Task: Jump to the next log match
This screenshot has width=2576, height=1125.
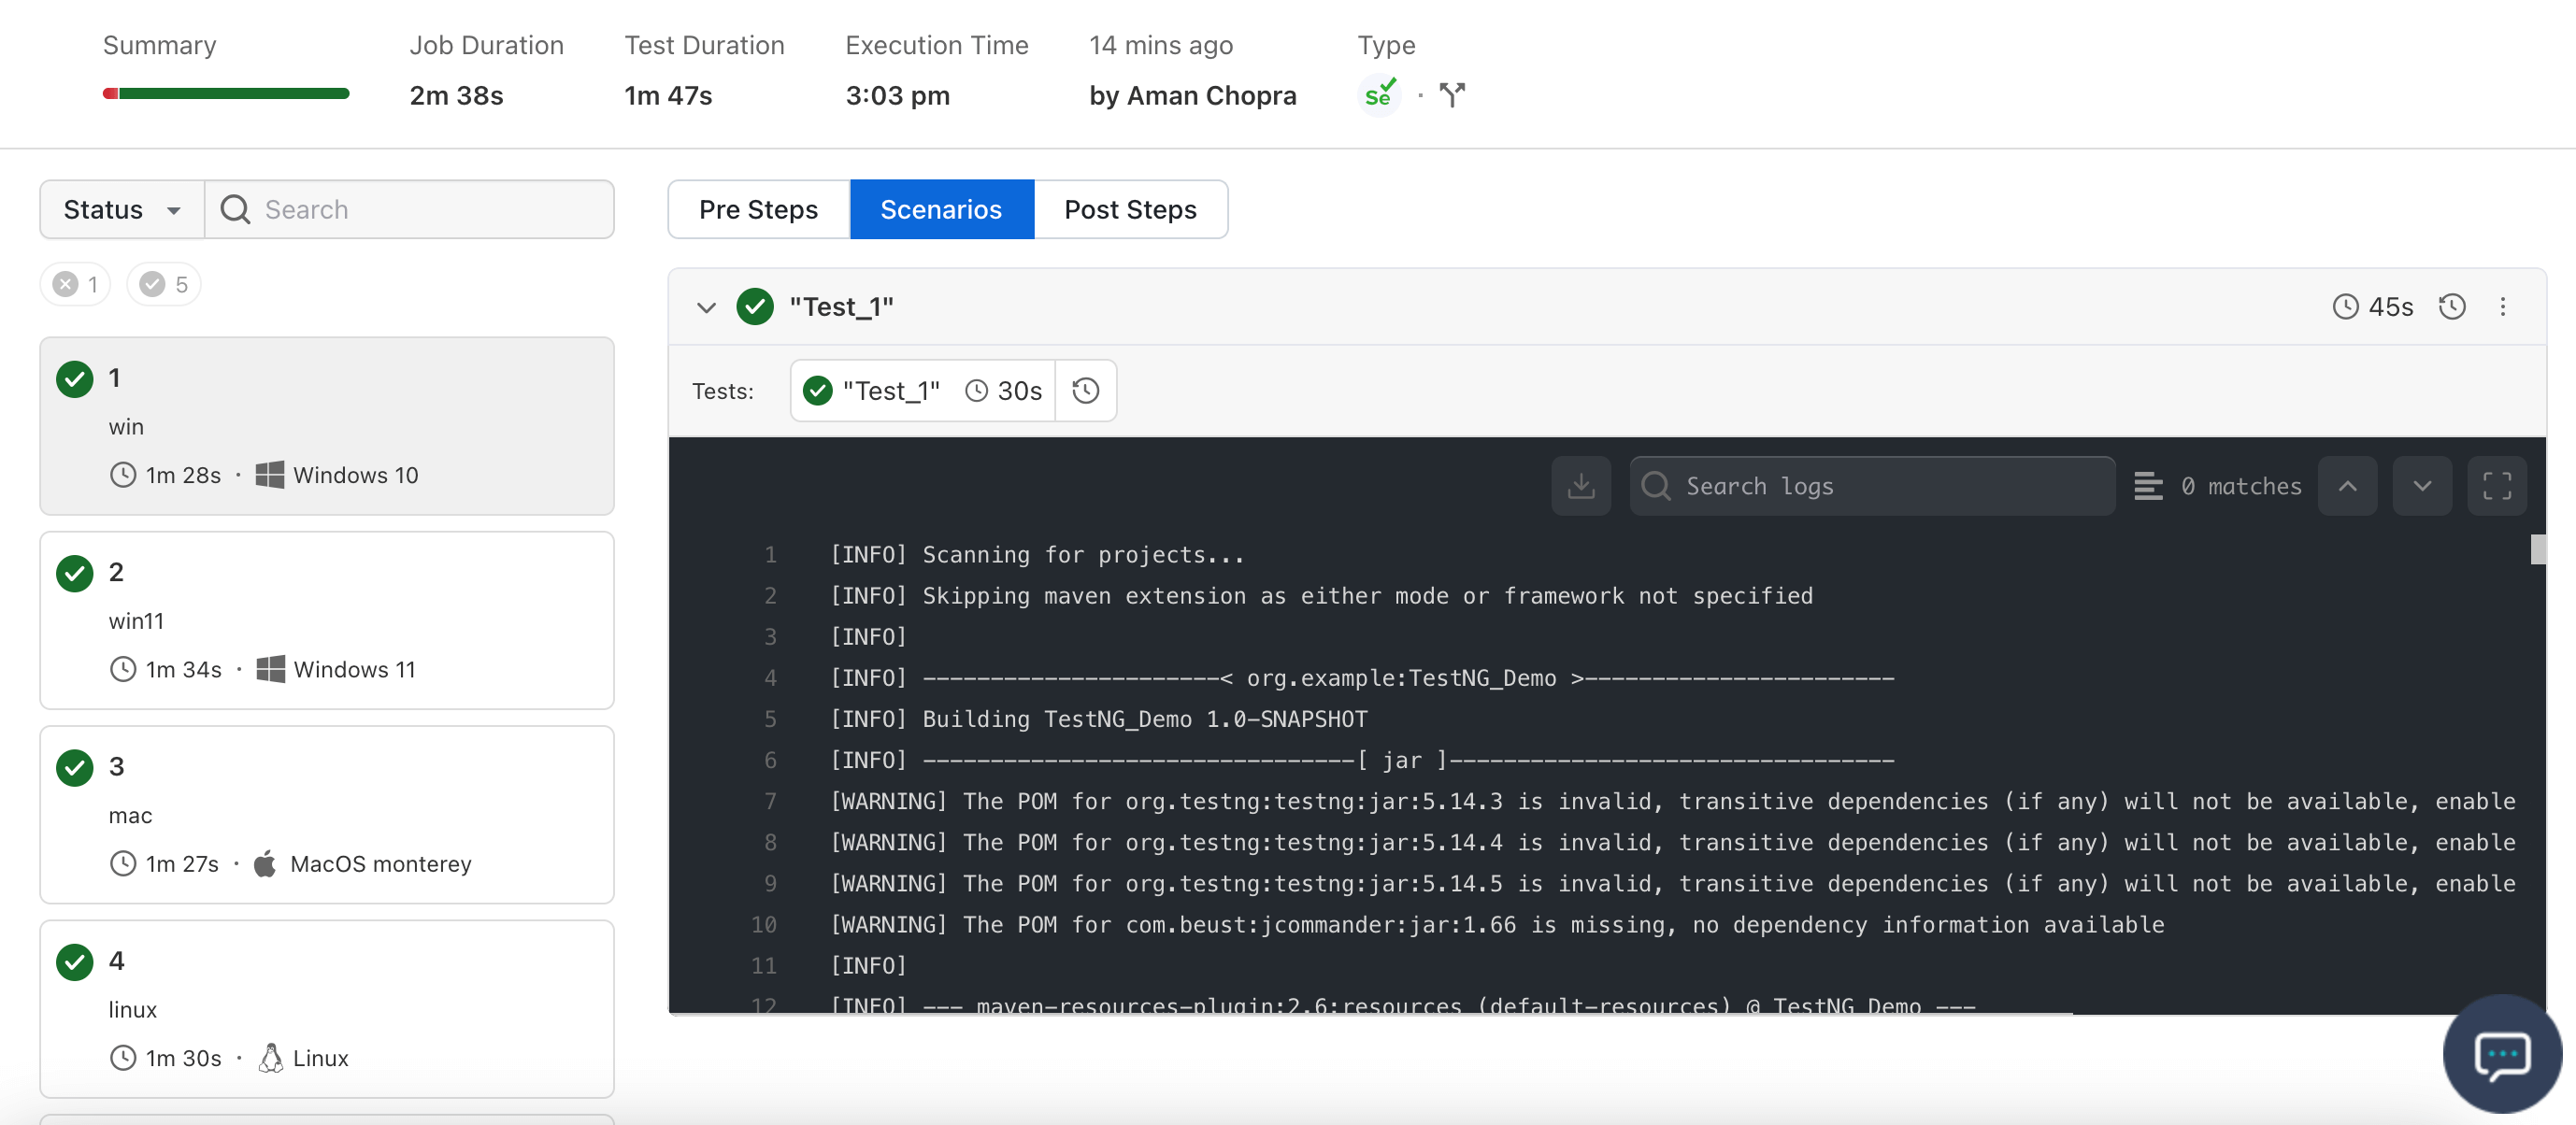Action: coord(2421,486)
